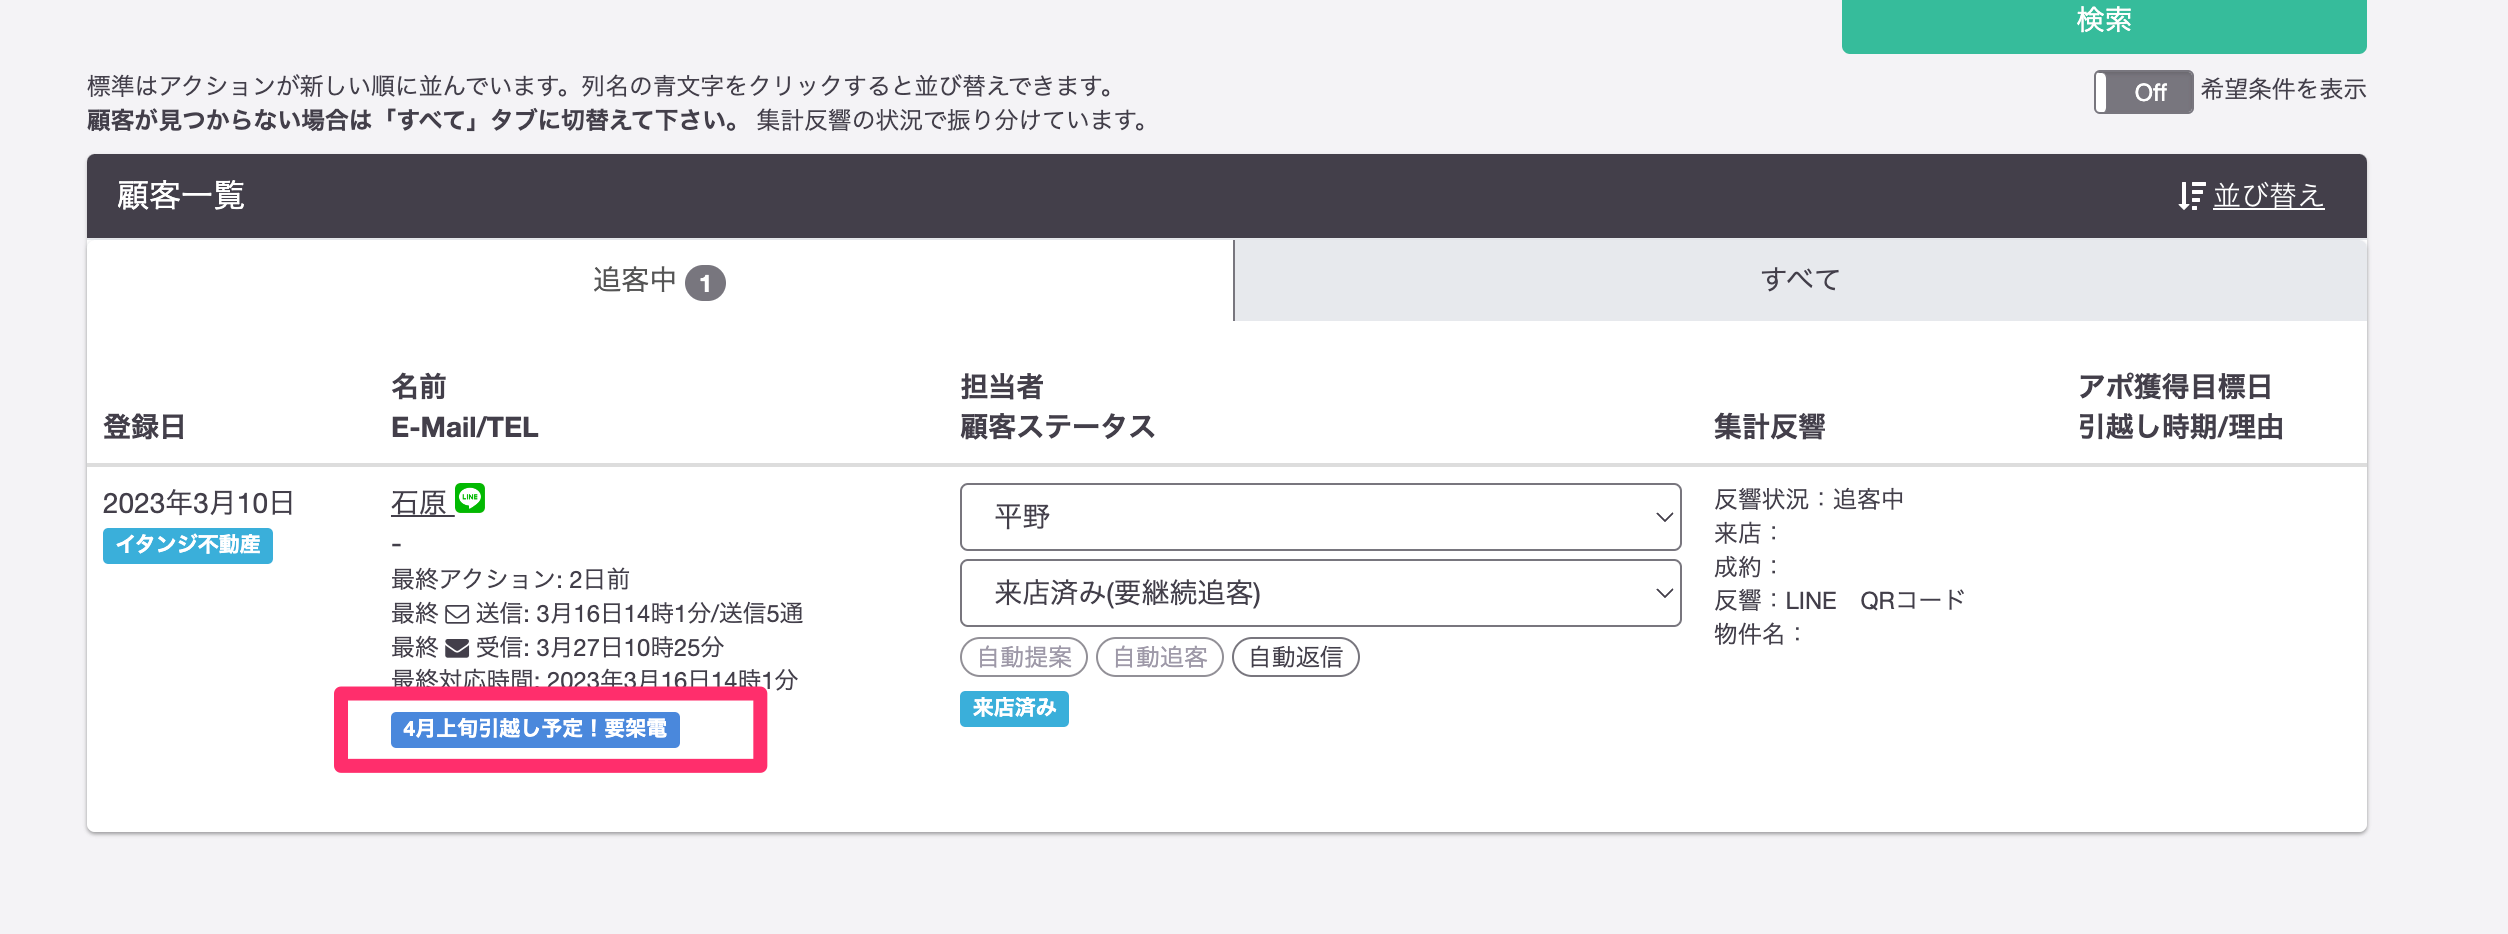Open the 担当者 dropdown showing 平野
The image size is (2508, 934).
tap(1320, 517)
